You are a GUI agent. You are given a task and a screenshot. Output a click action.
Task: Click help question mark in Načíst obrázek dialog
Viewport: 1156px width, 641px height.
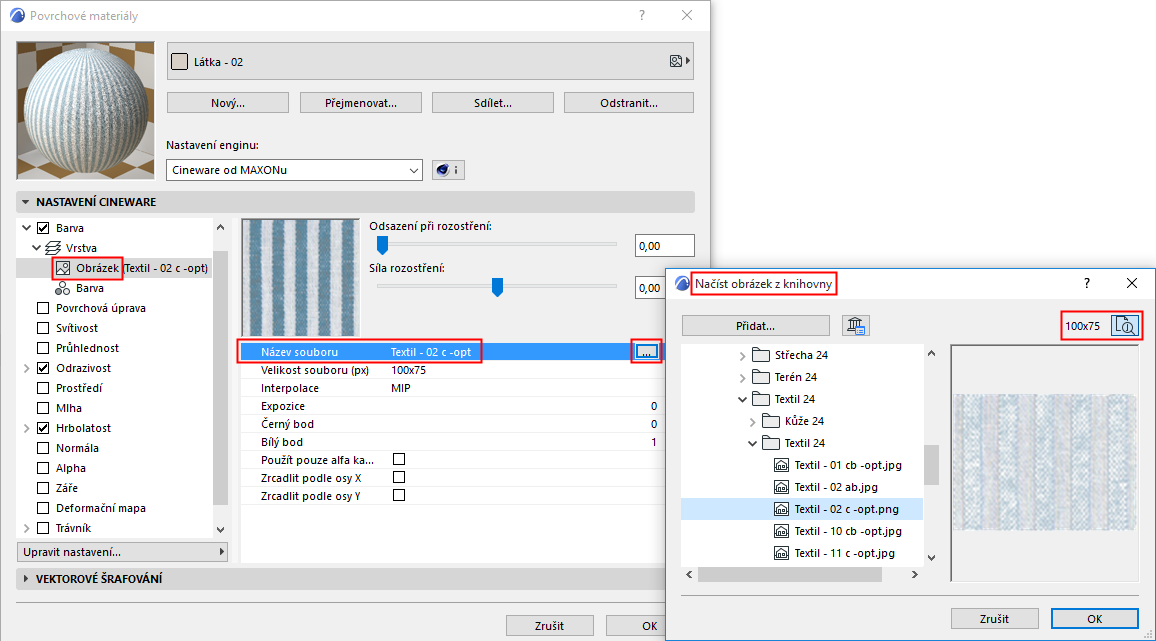point(1087,283)
